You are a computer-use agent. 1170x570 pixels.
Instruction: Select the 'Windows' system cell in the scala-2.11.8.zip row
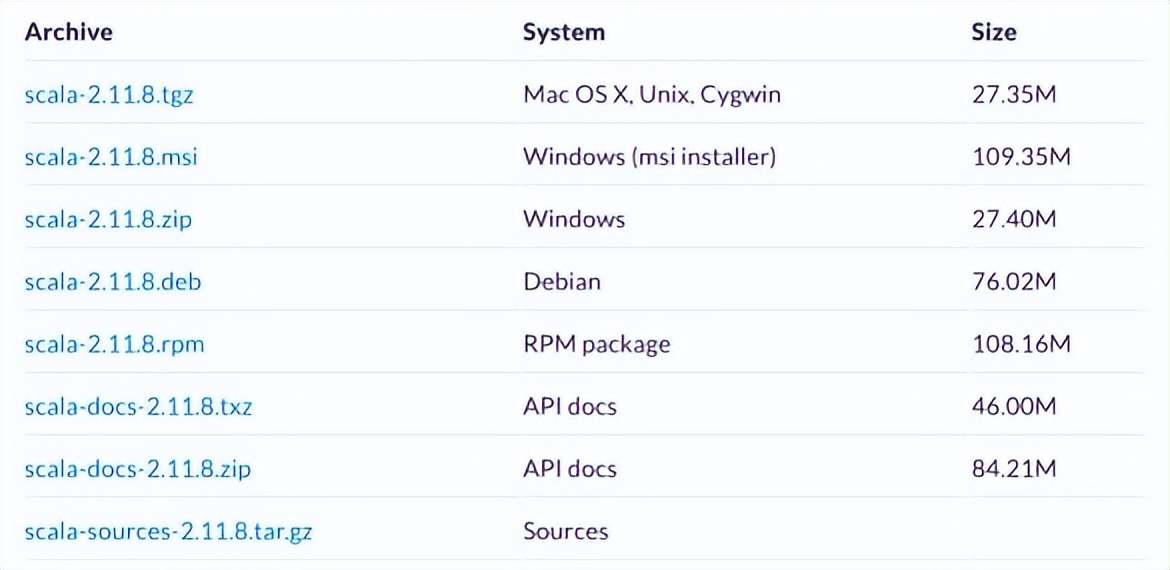pyautogui.click(x=574, y=220)
